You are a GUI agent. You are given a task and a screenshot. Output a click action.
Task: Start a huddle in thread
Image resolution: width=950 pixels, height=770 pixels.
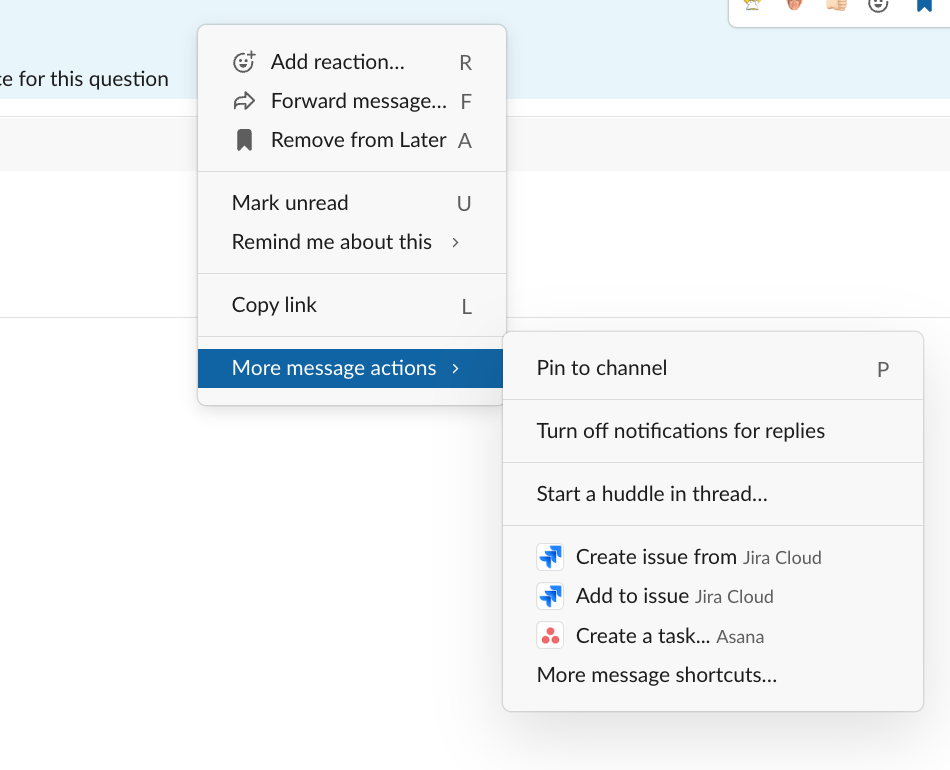click(x=652, y=494)
